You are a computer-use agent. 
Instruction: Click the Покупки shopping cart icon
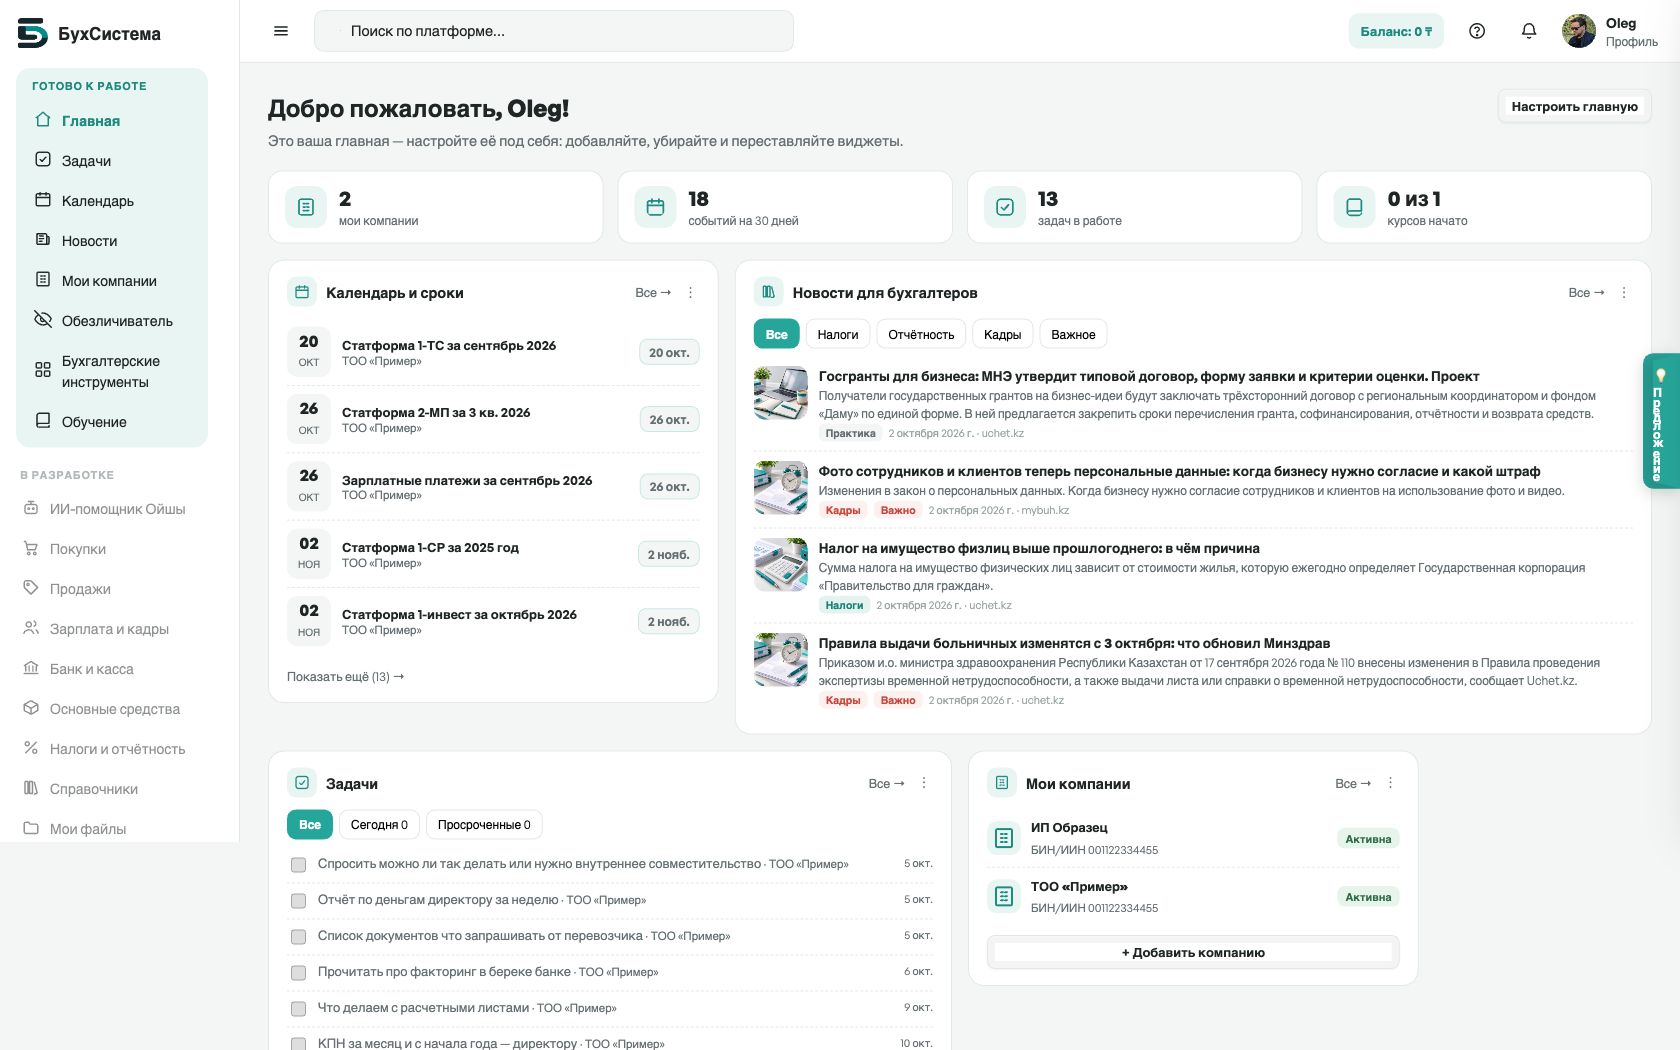coord(31,549)
